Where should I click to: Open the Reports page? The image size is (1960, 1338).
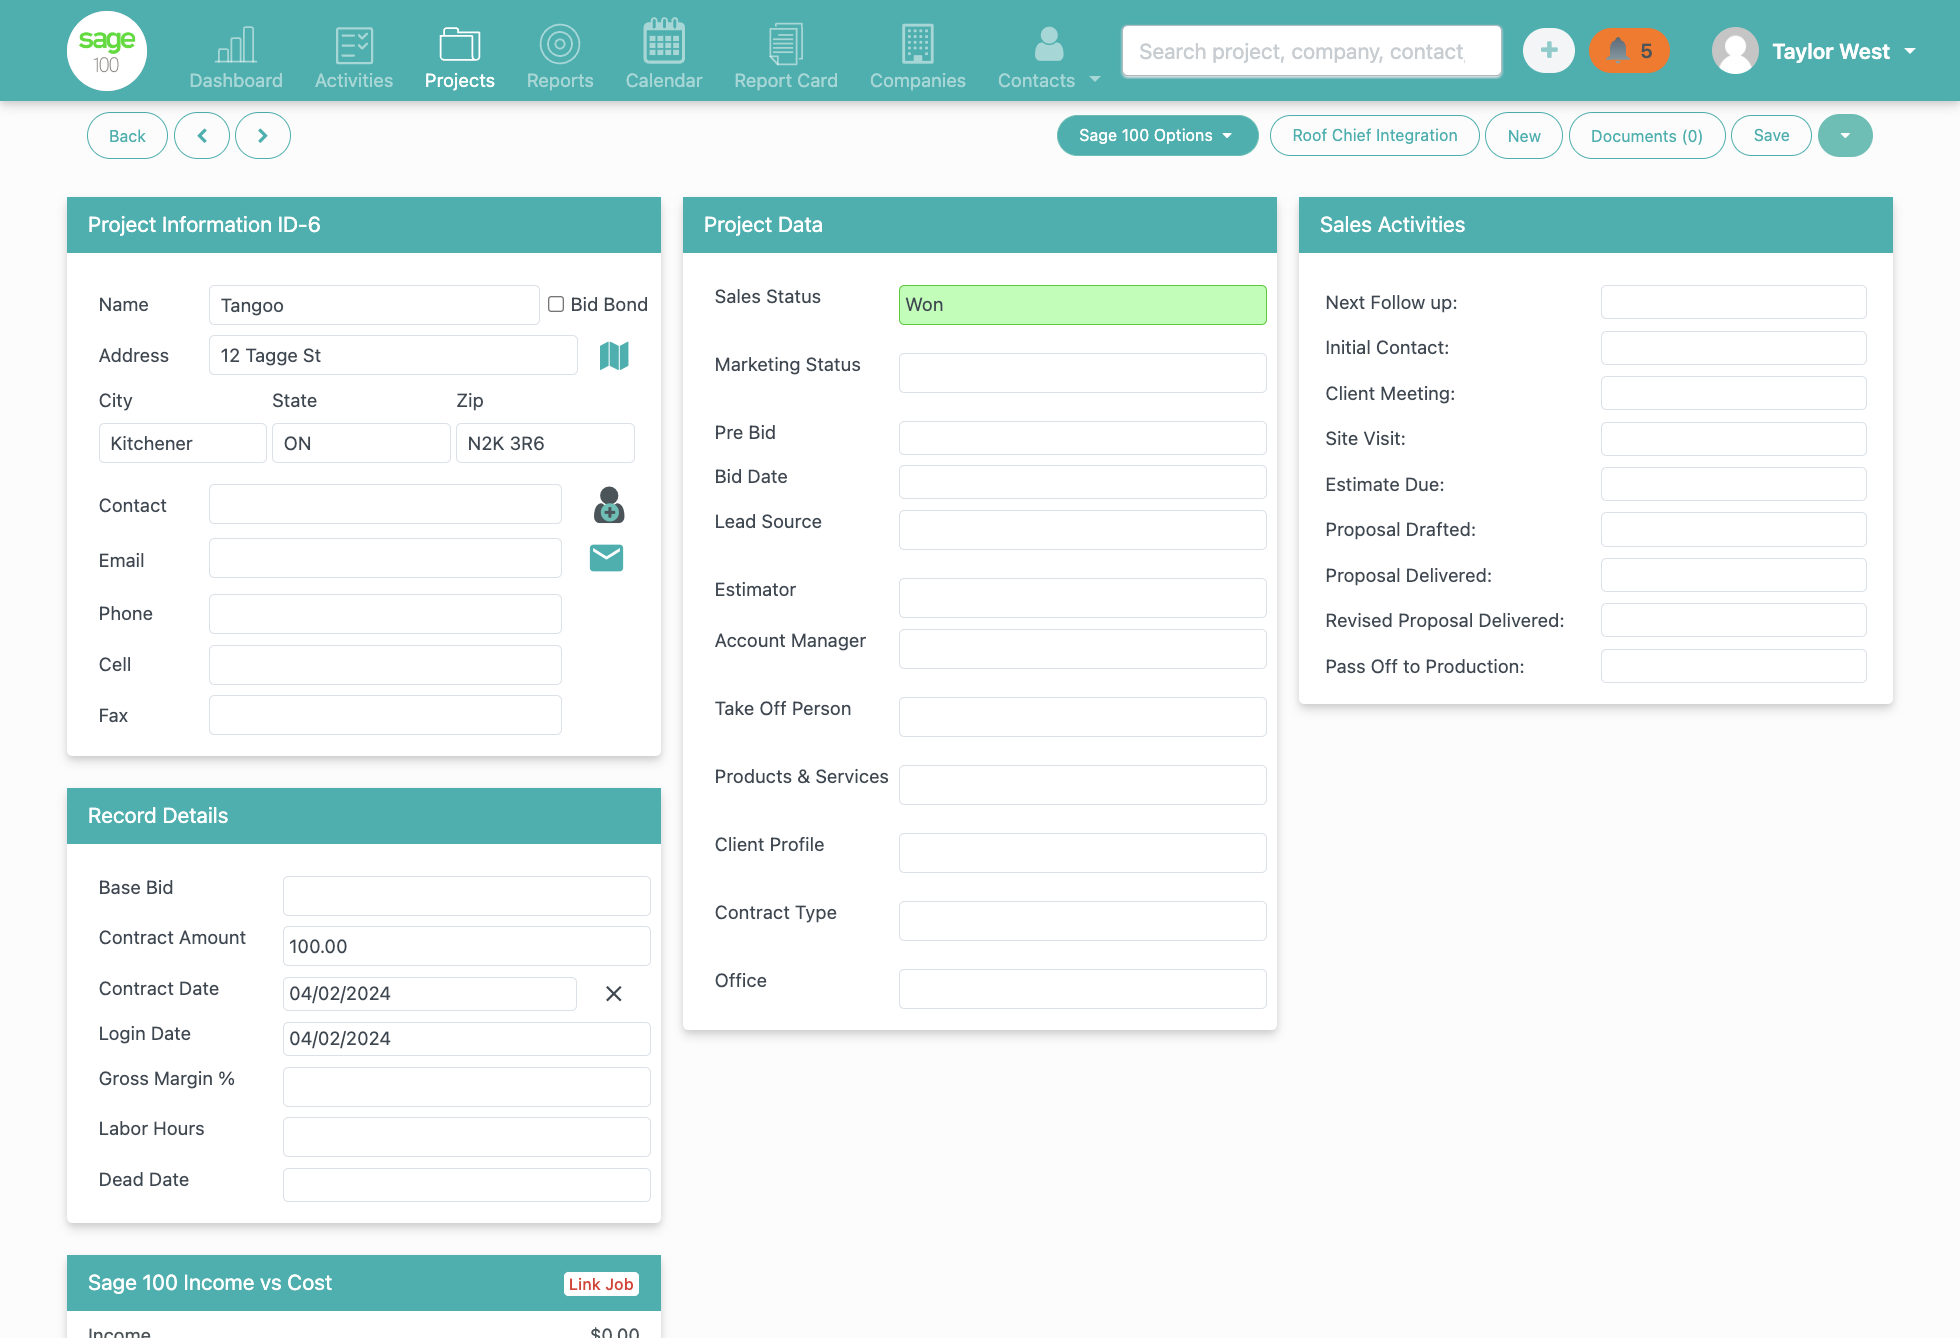pyautogui.click(x=560, y=57)
